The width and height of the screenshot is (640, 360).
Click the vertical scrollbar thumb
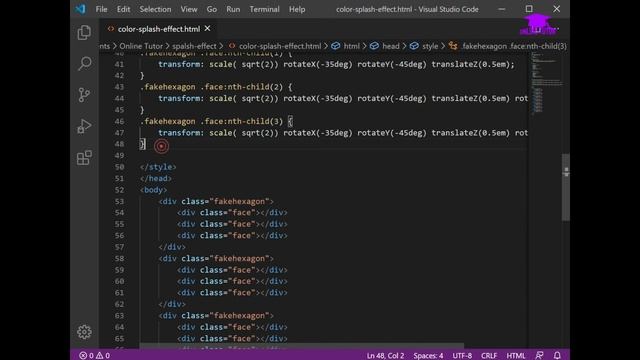click(565, 187)
